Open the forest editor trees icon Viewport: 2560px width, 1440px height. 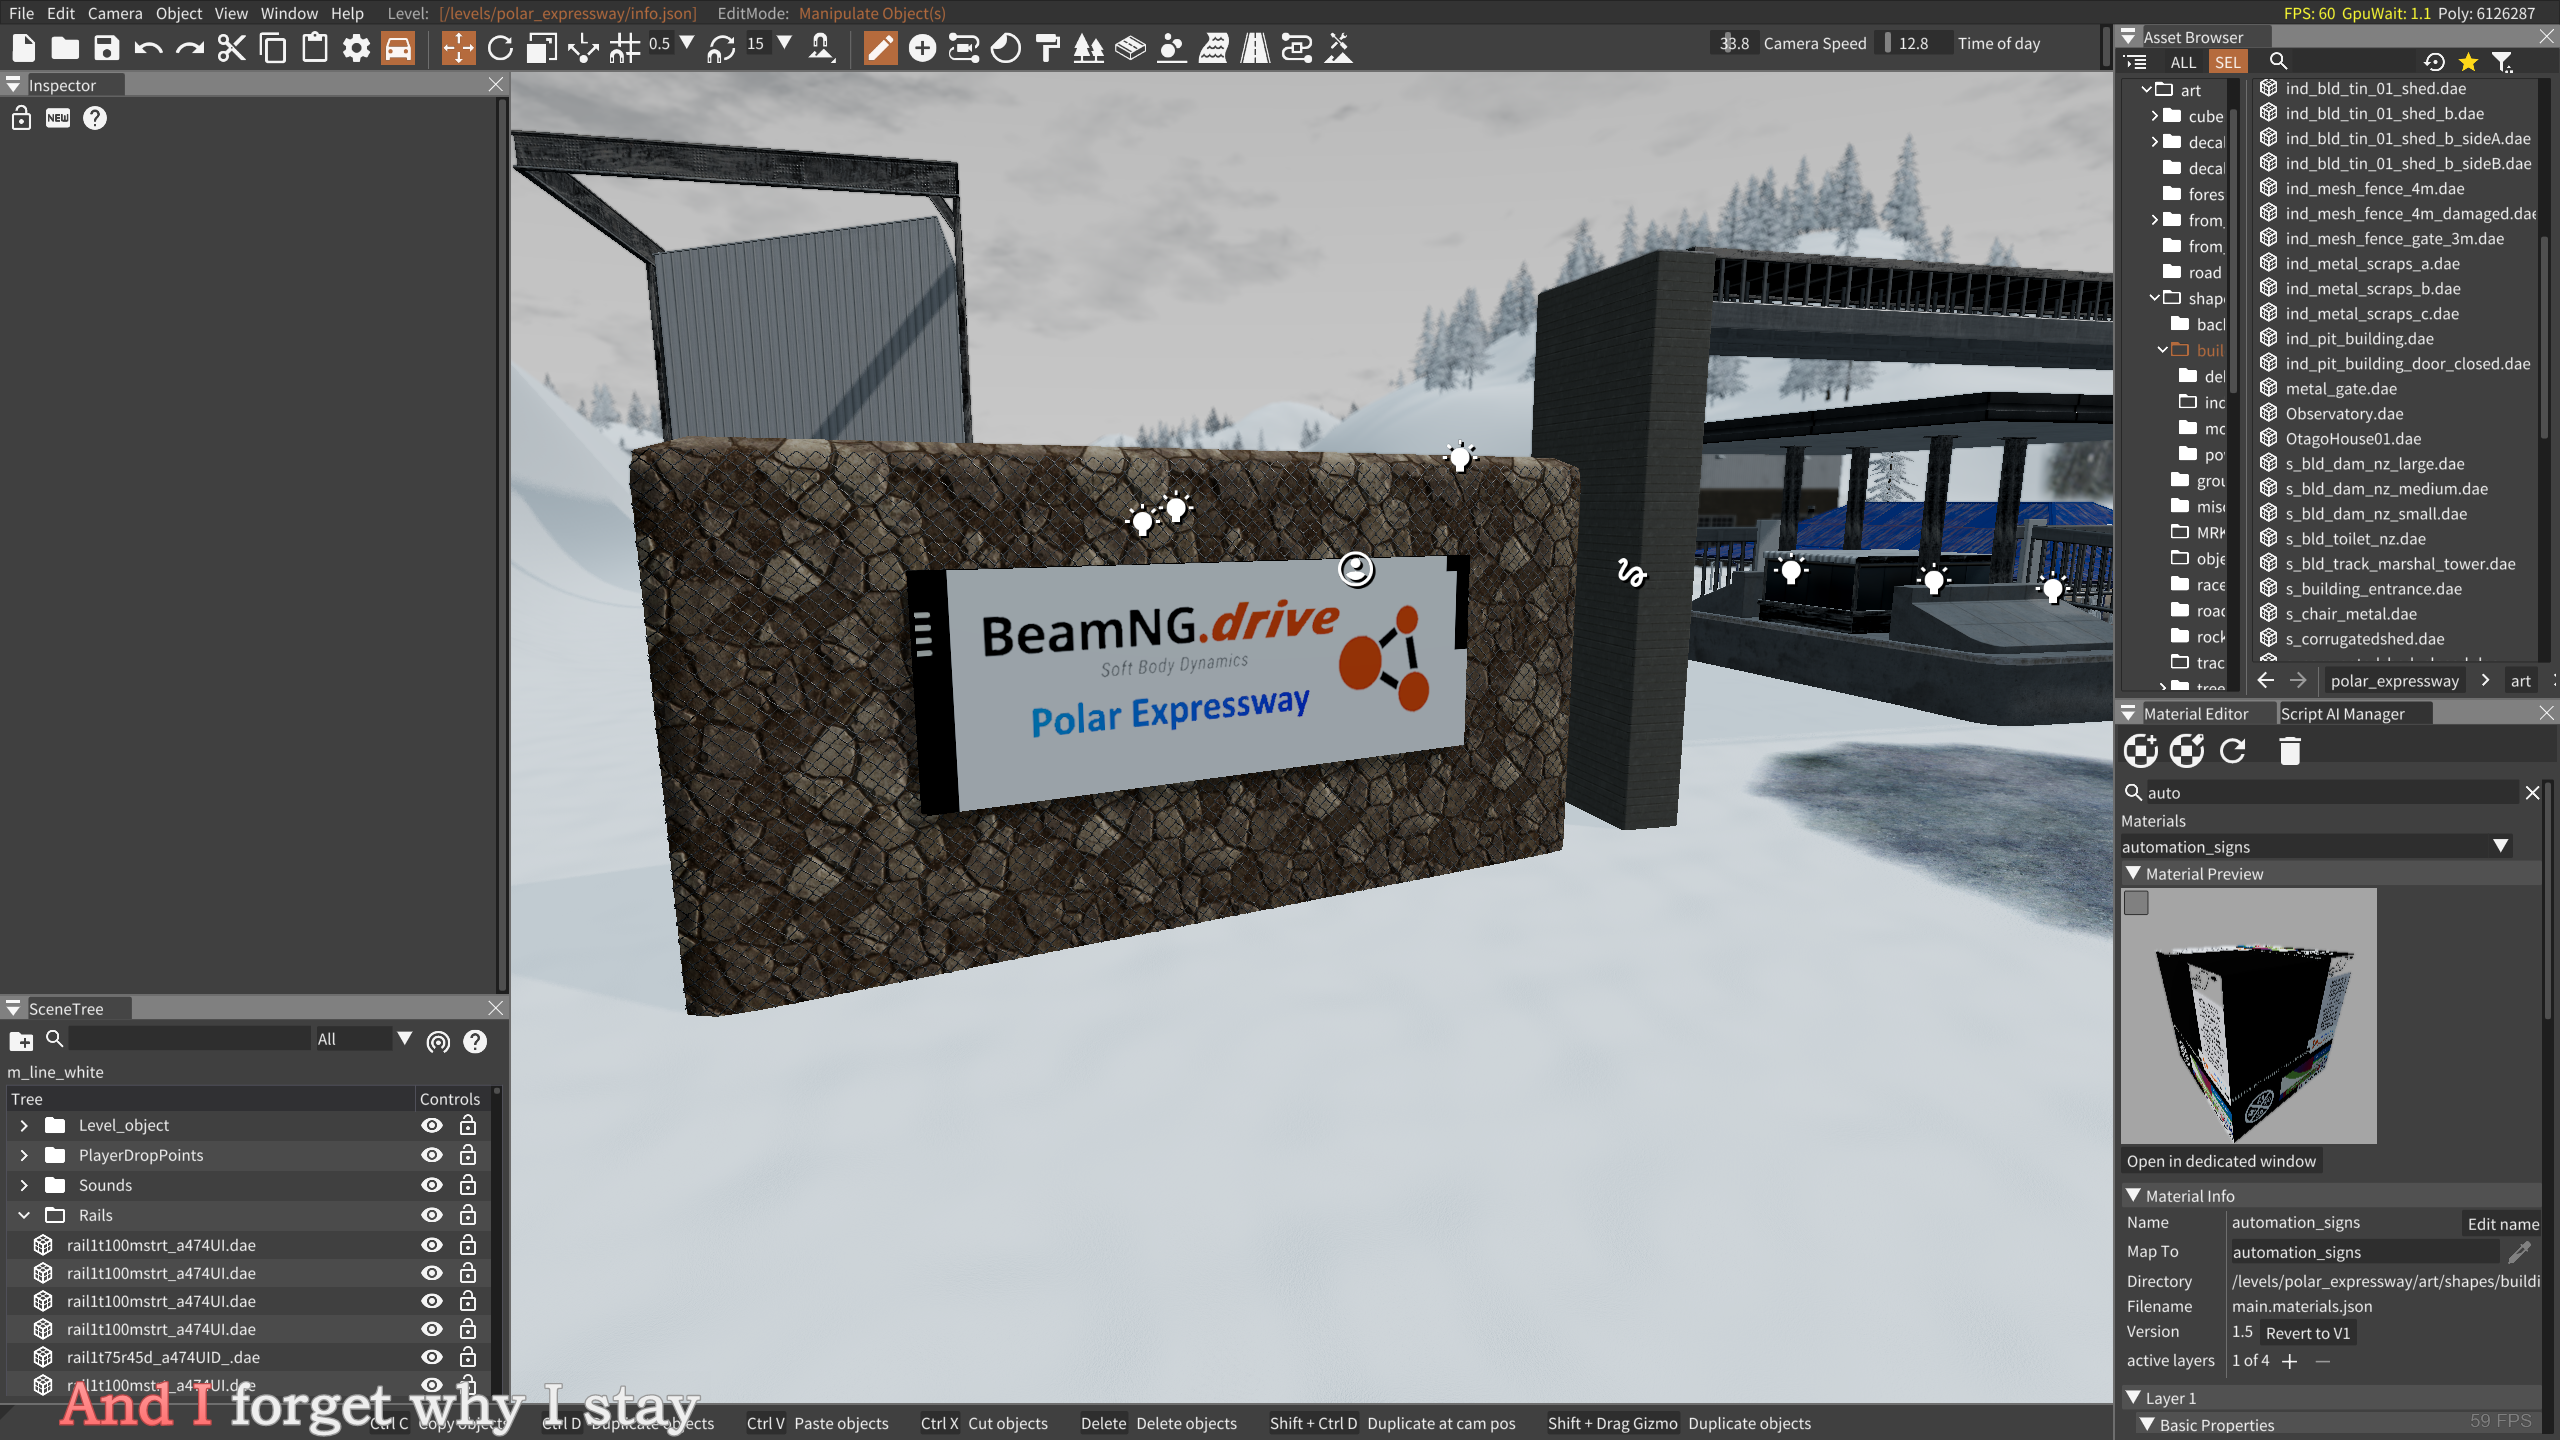(x=1088, y=47)
